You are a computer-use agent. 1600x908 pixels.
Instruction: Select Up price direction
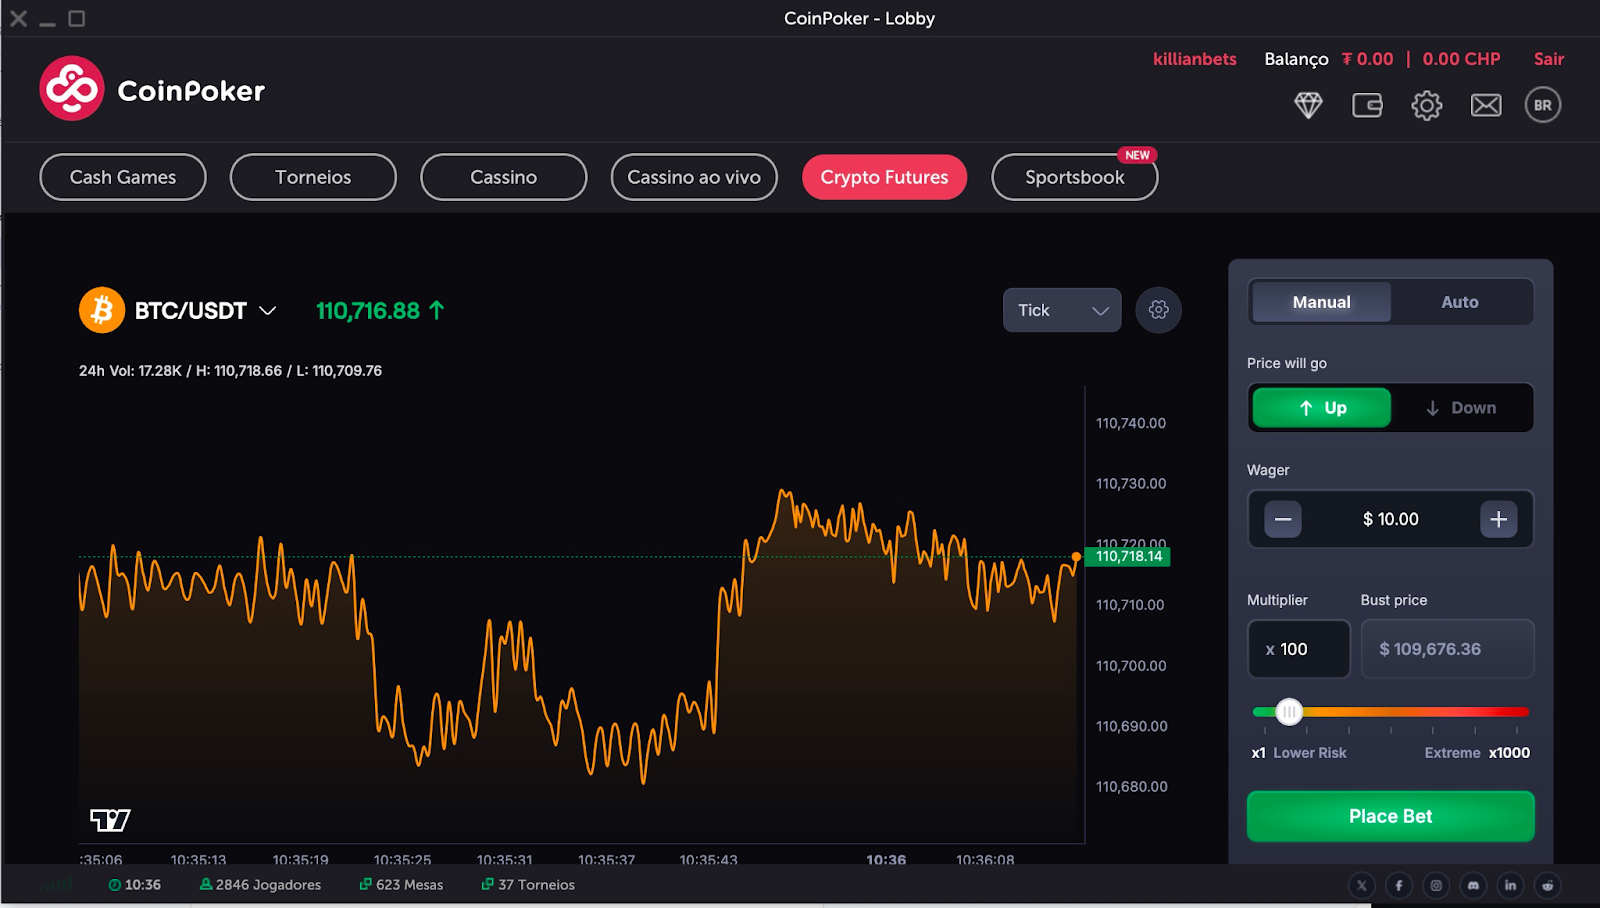pyautogui.click(x=1322, y=408)
